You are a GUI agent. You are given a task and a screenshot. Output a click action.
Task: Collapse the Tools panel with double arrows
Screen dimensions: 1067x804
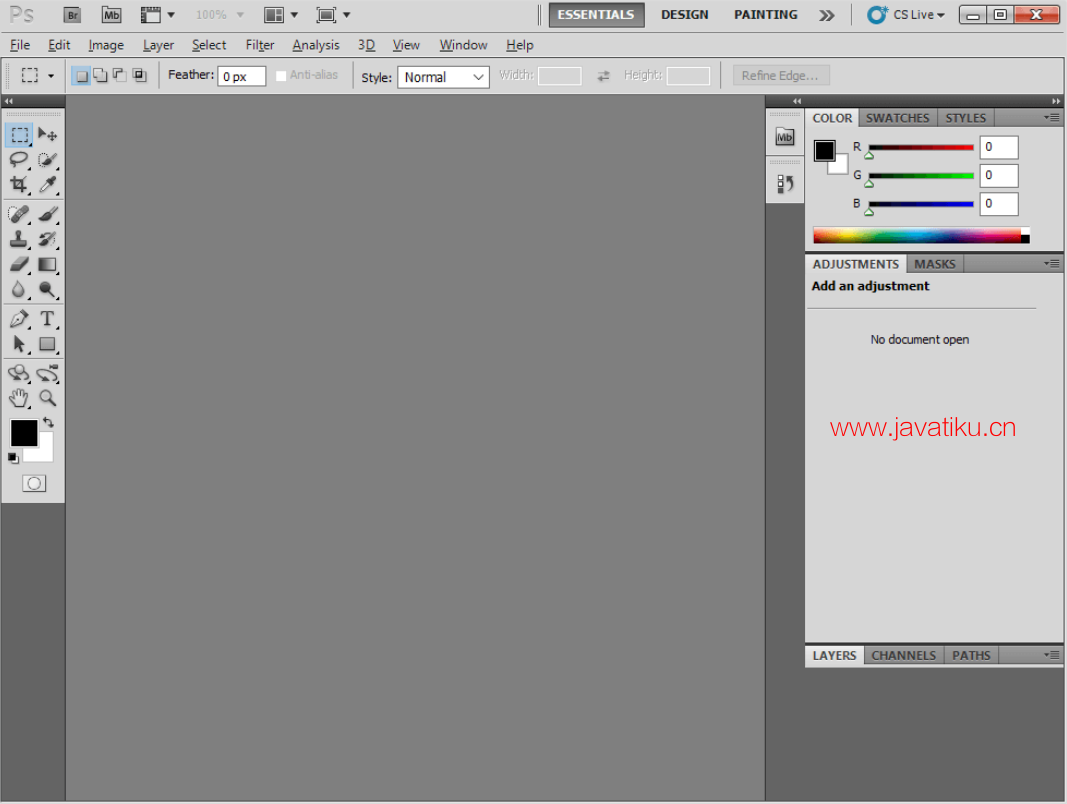pyautogui.click(x=9, y=101)
